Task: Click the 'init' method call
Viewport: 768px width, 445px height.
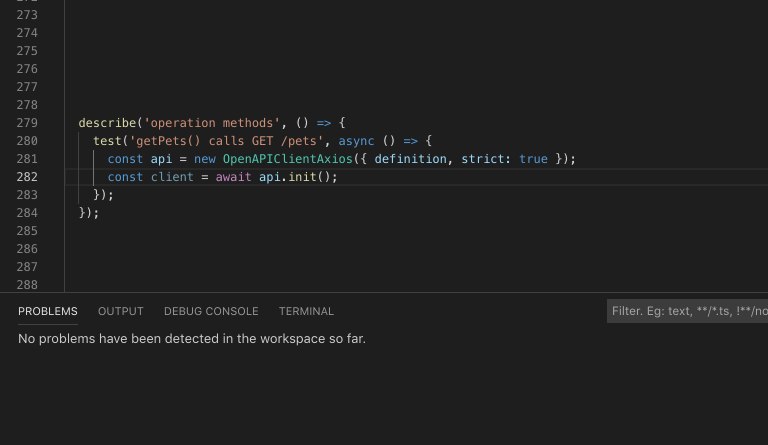Action: pos(302,177)
